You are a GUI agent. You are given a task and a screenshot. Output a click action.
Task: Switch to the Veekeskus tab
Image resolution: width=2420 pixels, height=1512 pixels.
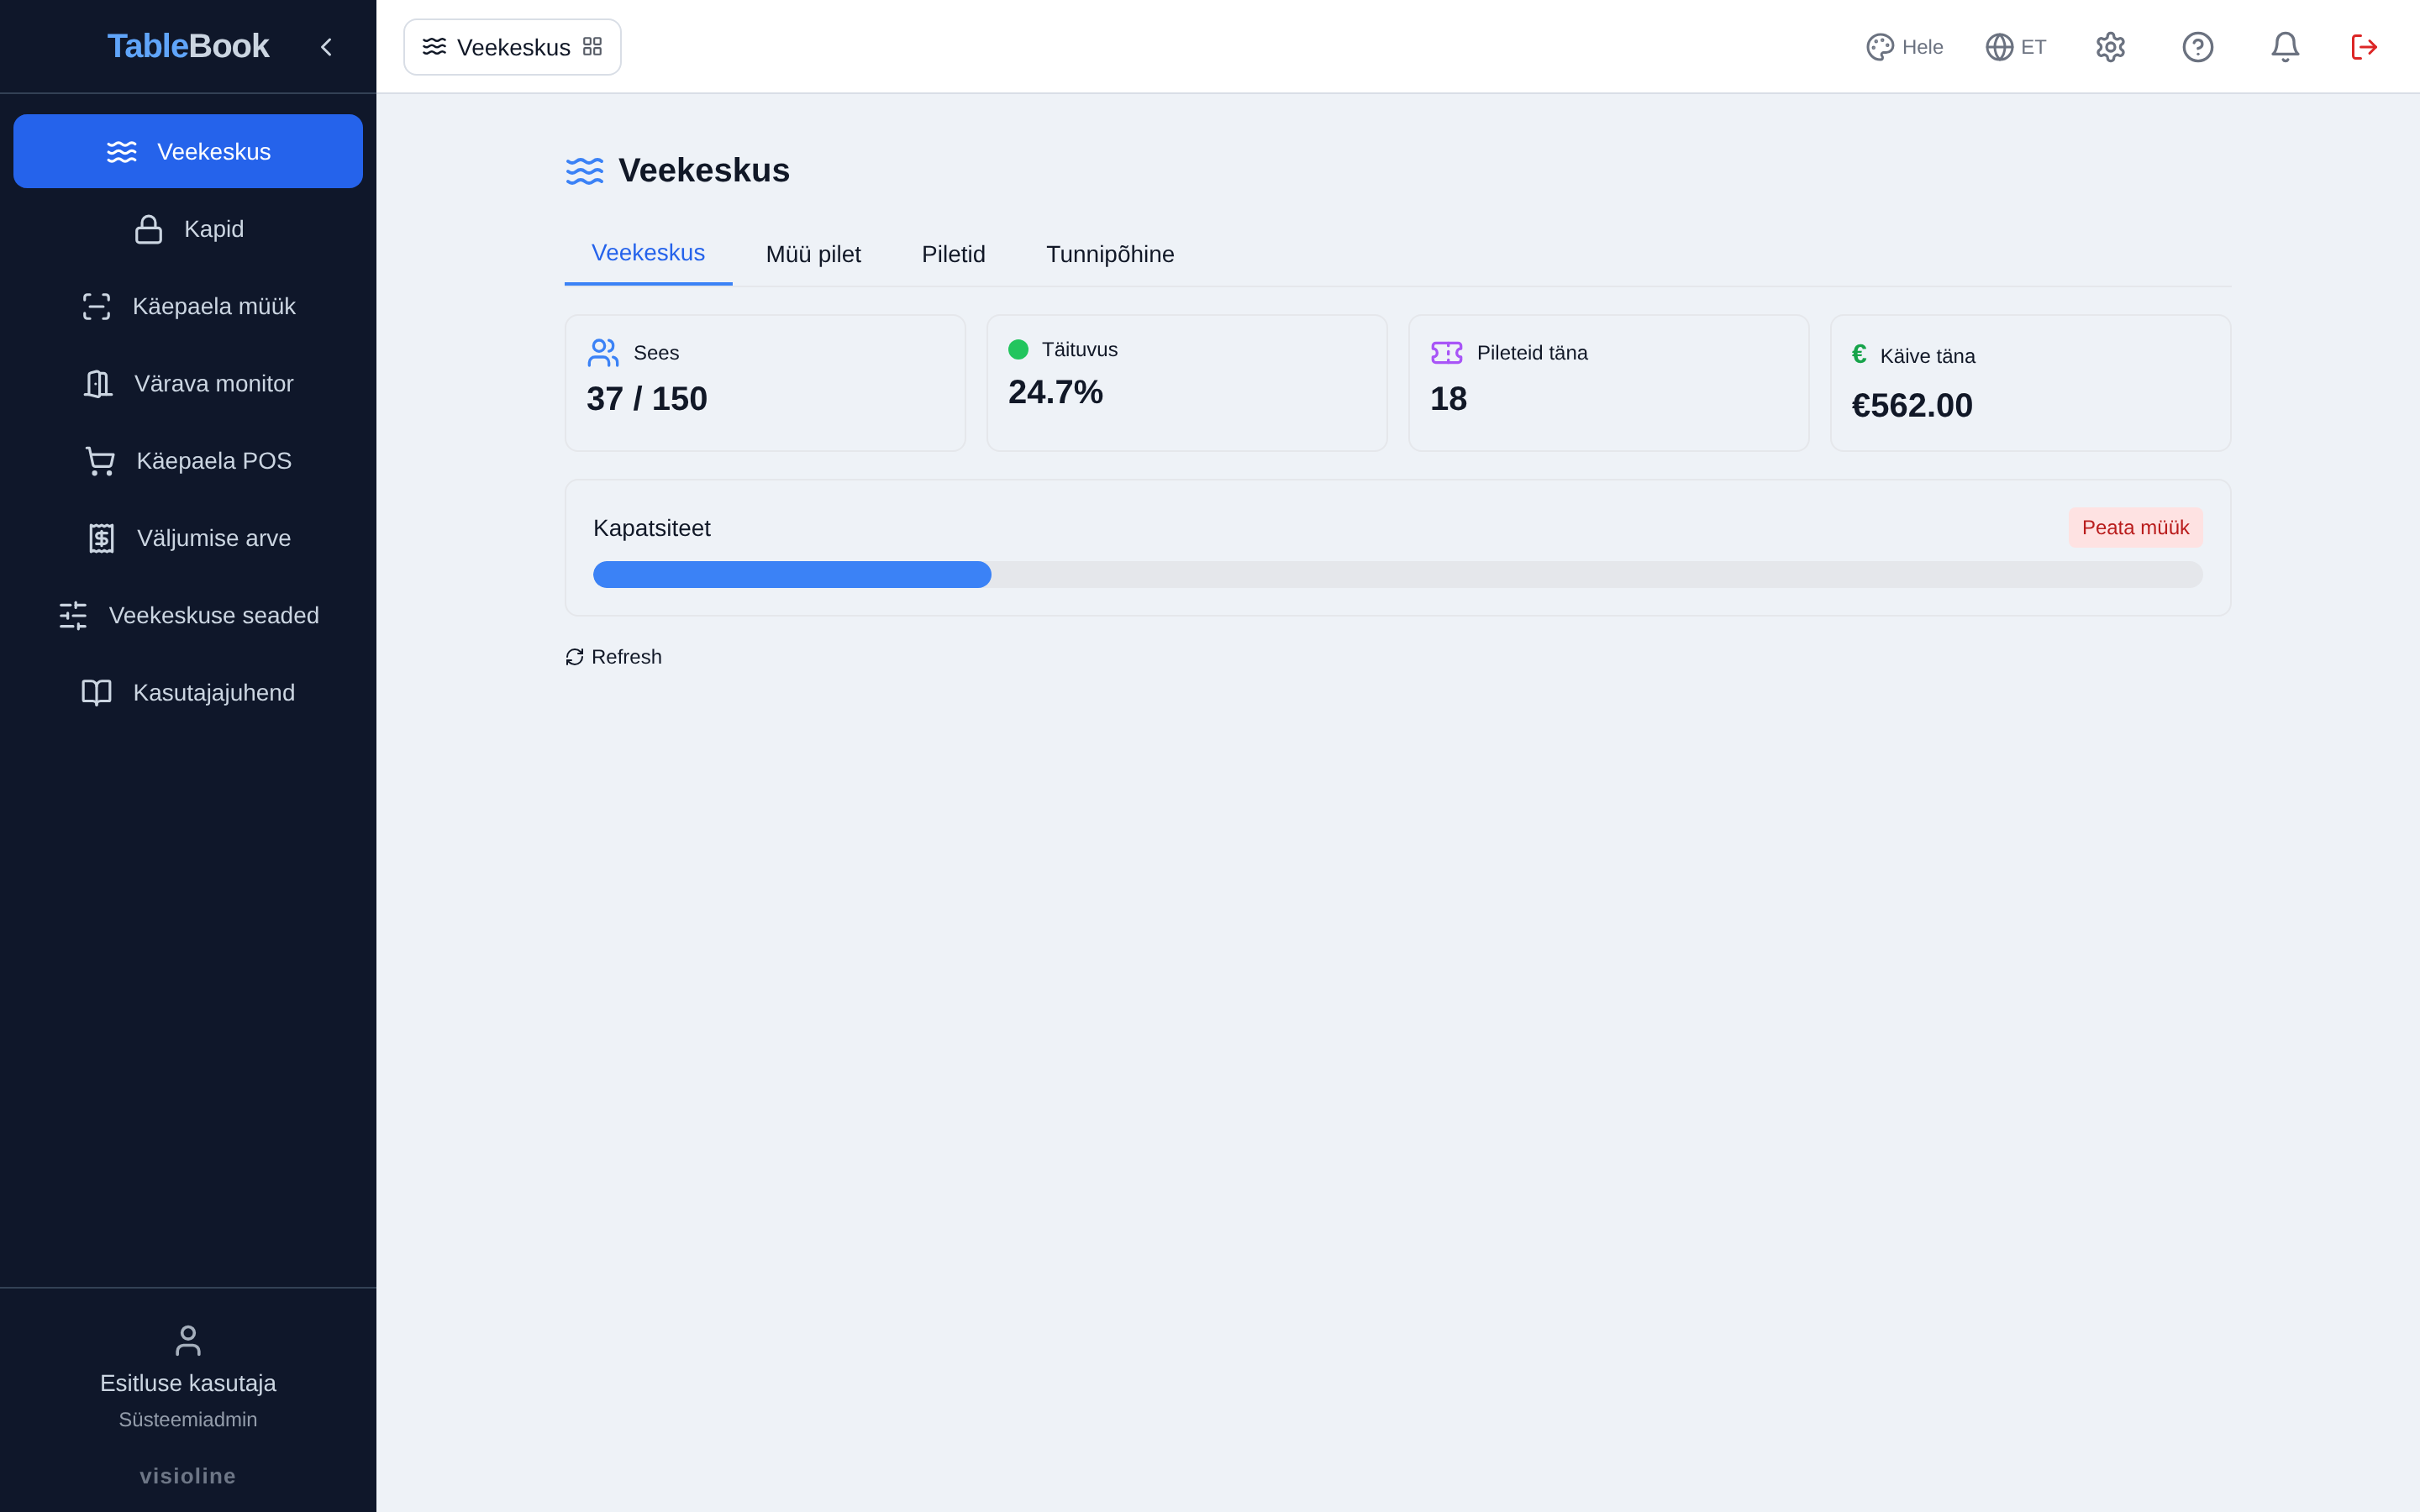pos(648,253)
